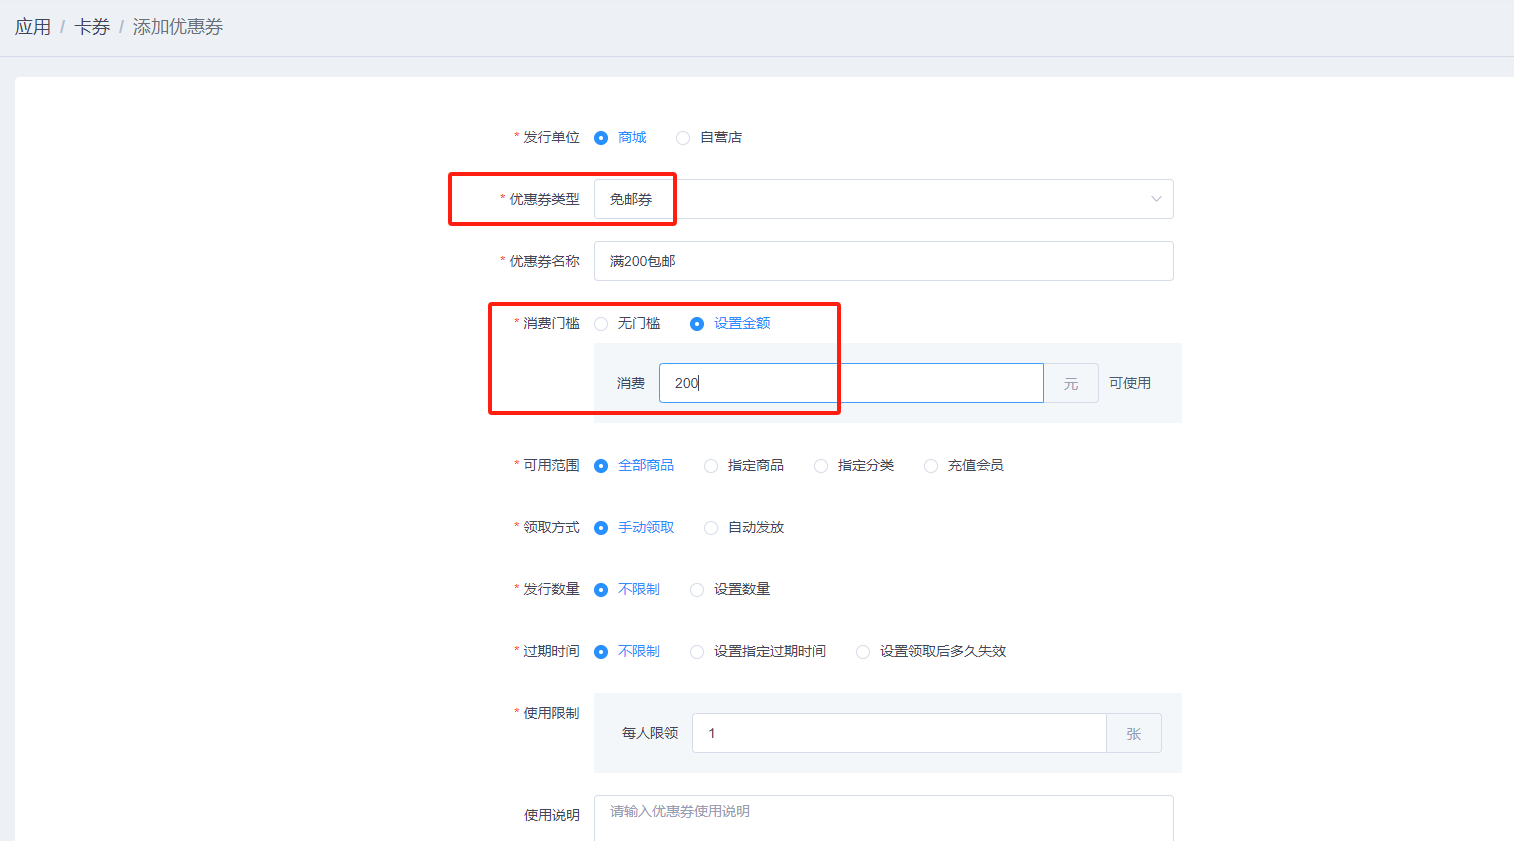Click the 每人限领 quantity input field

tap(898, 733)
